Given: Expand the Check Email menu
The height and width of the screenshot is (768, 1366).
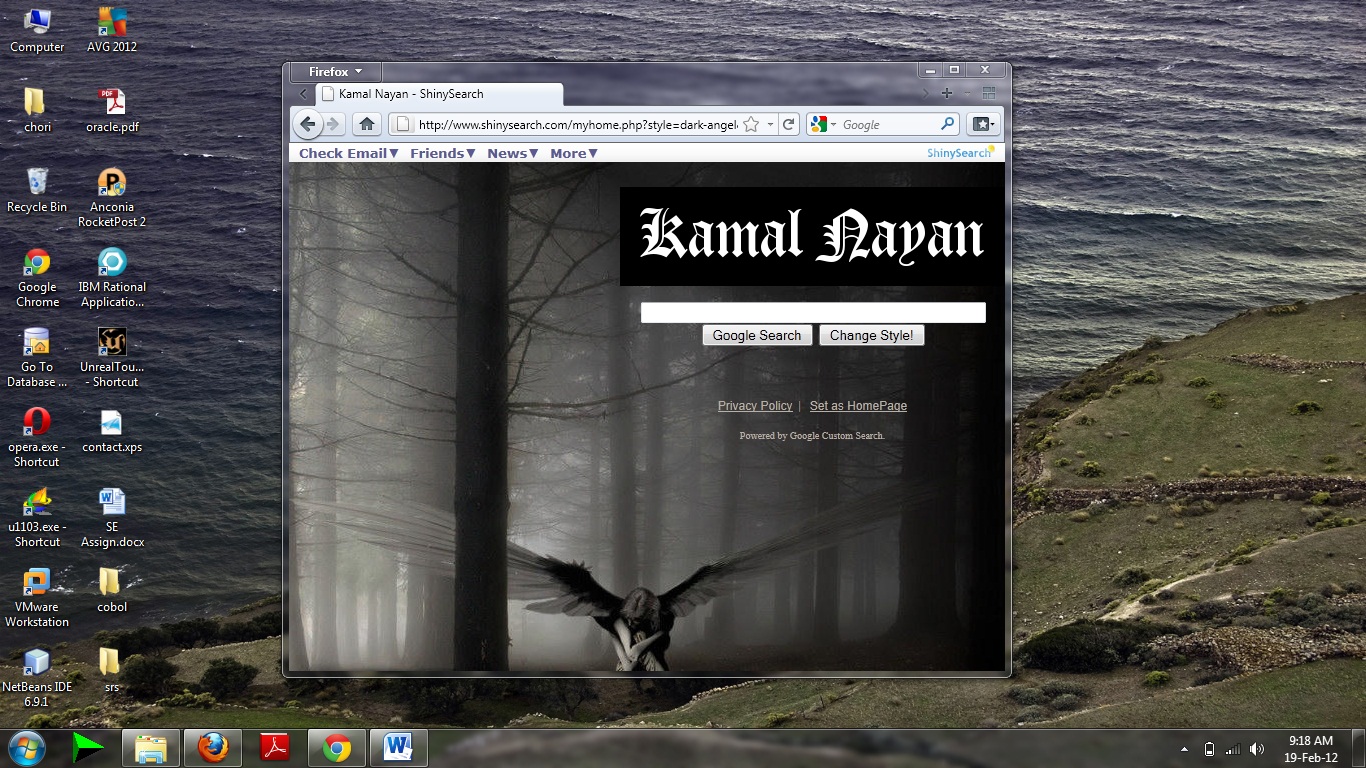Looking at the screenshot, I should coord(349,153).
